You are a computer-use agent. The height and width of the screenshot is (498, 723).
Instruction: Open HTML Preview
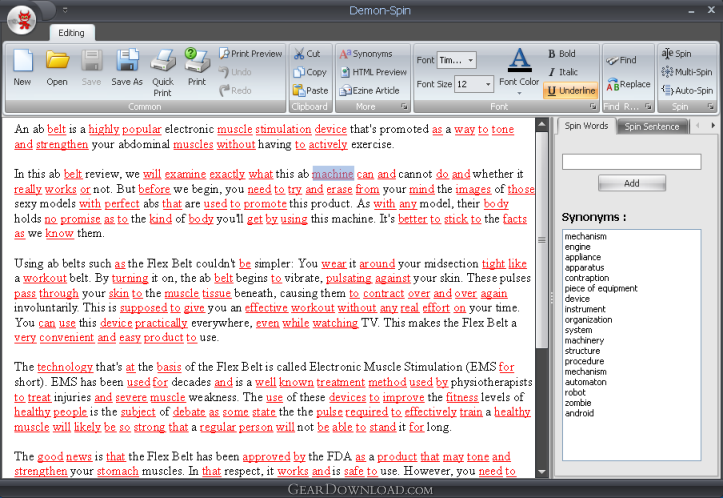373,72
